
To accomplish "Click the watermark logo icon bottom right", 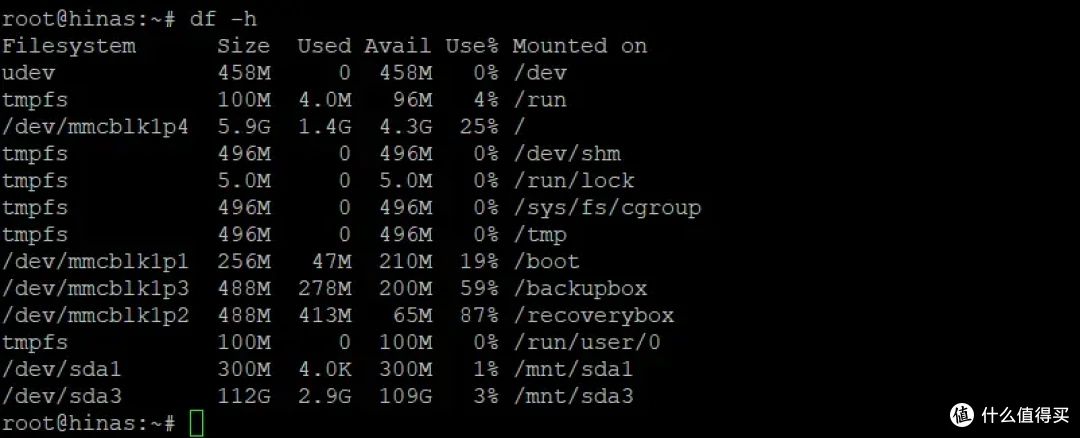I will [x=963, y=414].
